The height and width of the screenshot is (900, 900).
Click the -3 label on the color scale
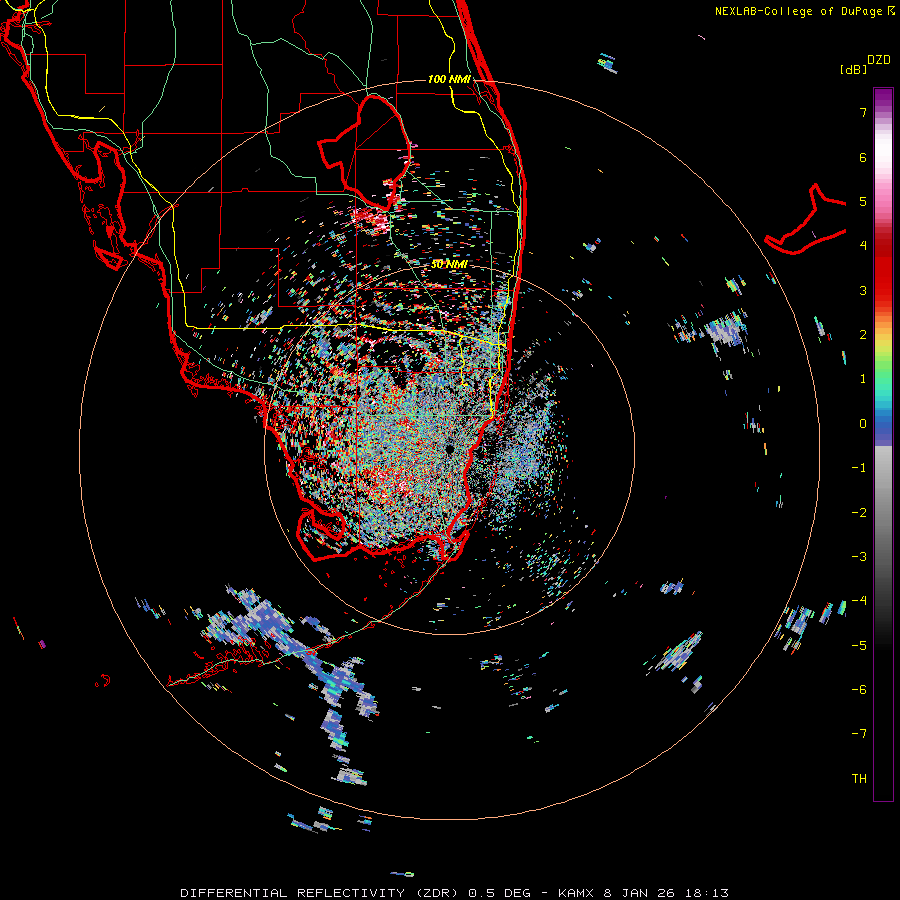(x=859, y=556)
